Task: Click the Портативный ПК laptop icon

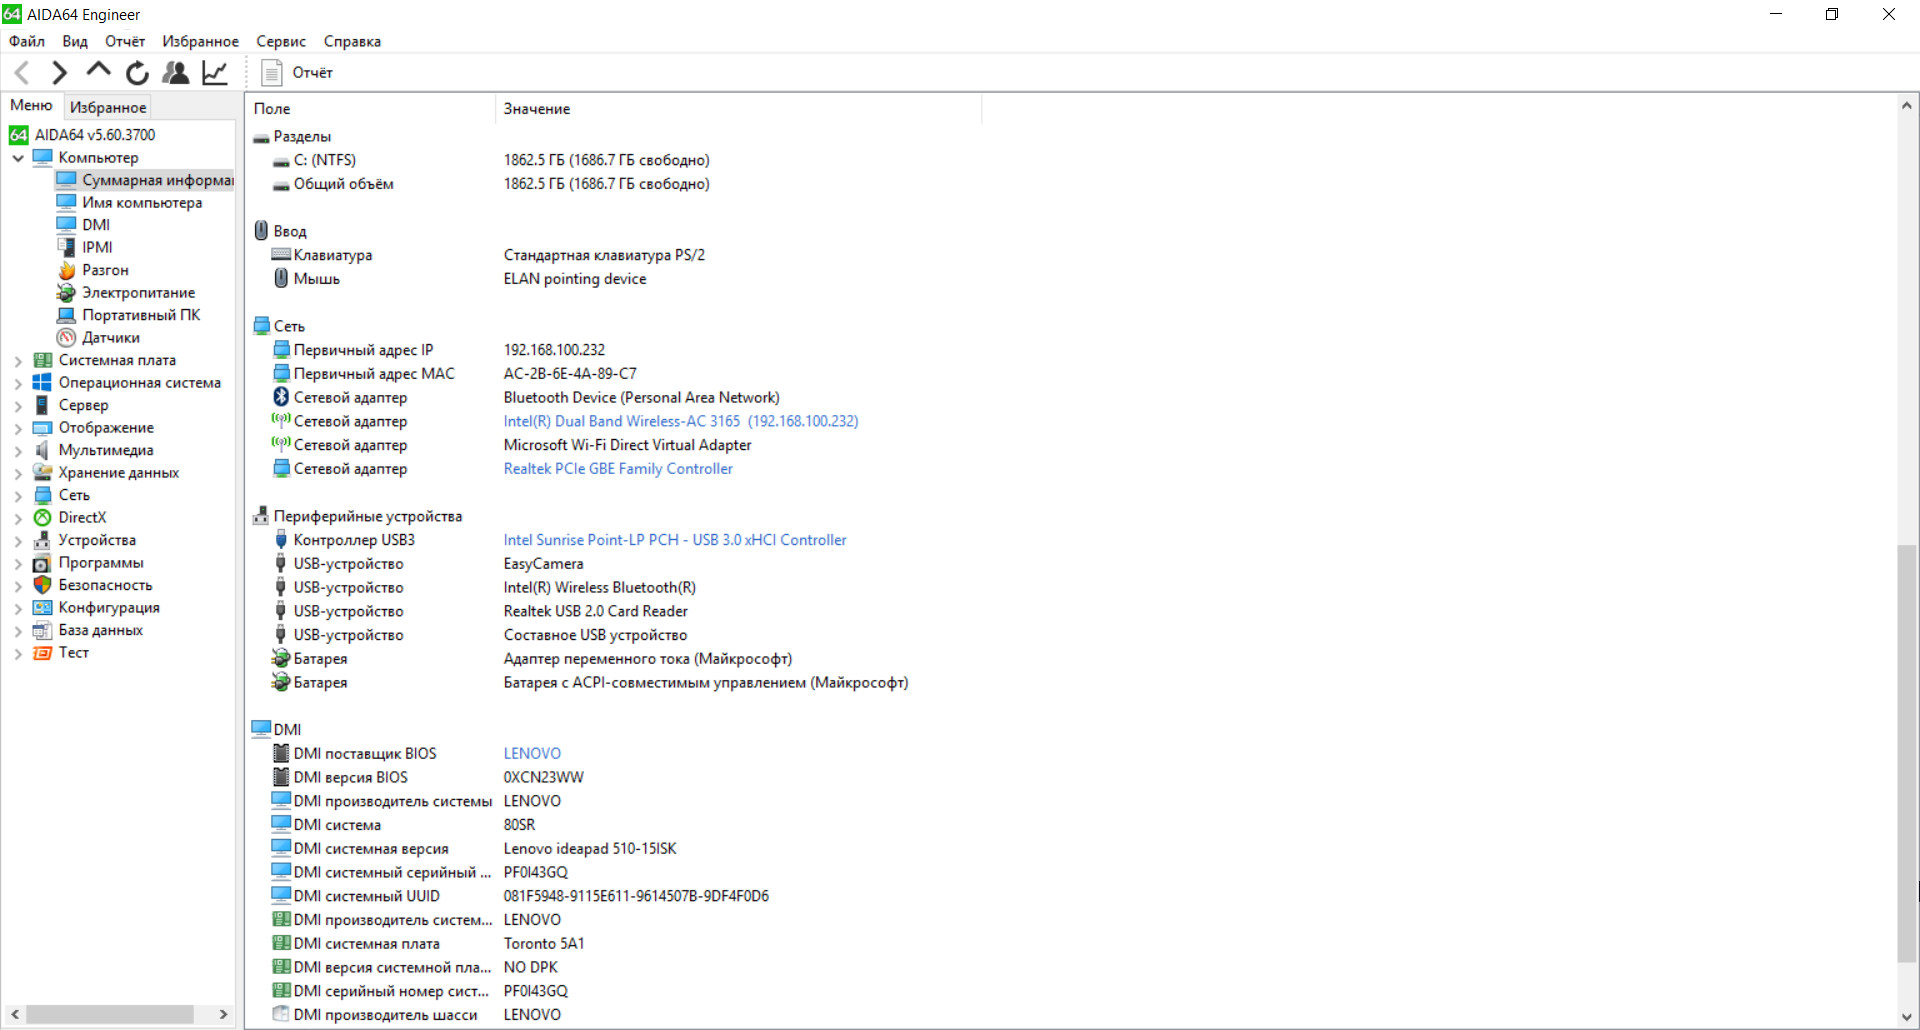Action: click(x=67, y=315)
